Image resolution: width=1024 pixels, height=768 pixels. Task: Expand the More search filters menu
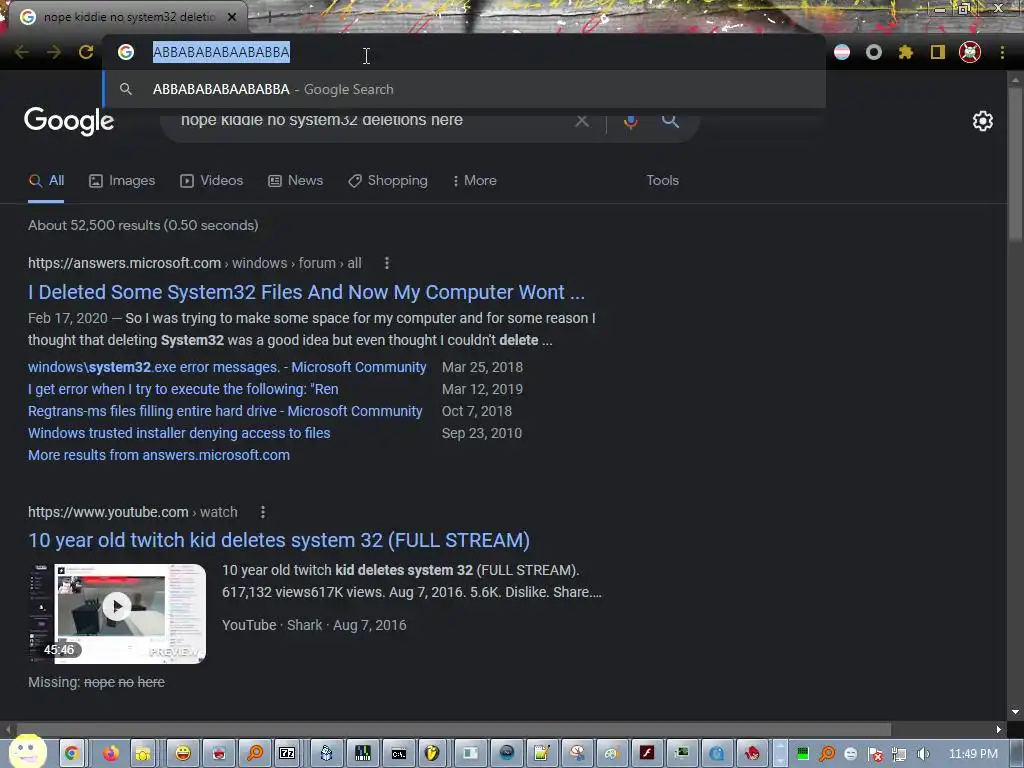click(x=475, y=180)
